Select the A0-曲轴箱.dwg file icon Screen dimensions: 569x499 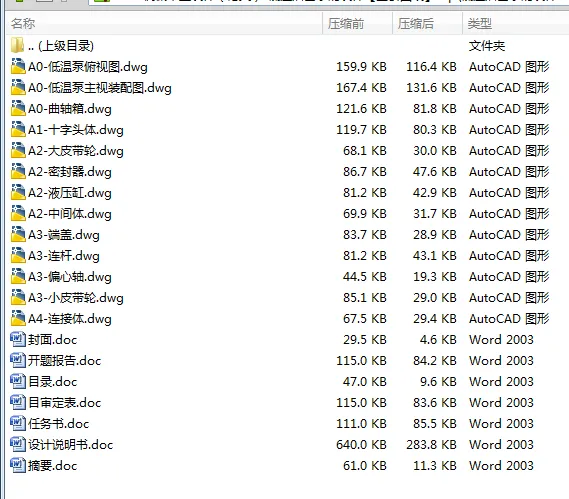pos(18,109)
